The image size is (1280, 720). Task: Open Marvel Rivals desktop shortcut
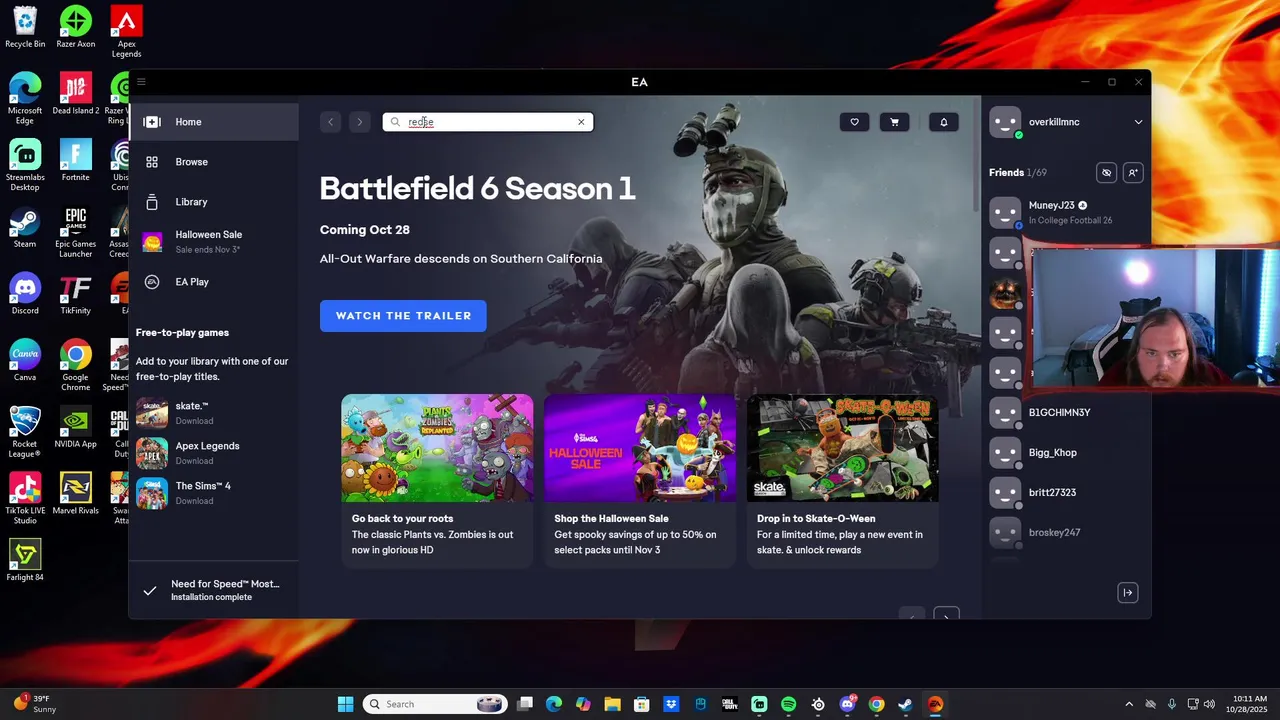[76, 494]
